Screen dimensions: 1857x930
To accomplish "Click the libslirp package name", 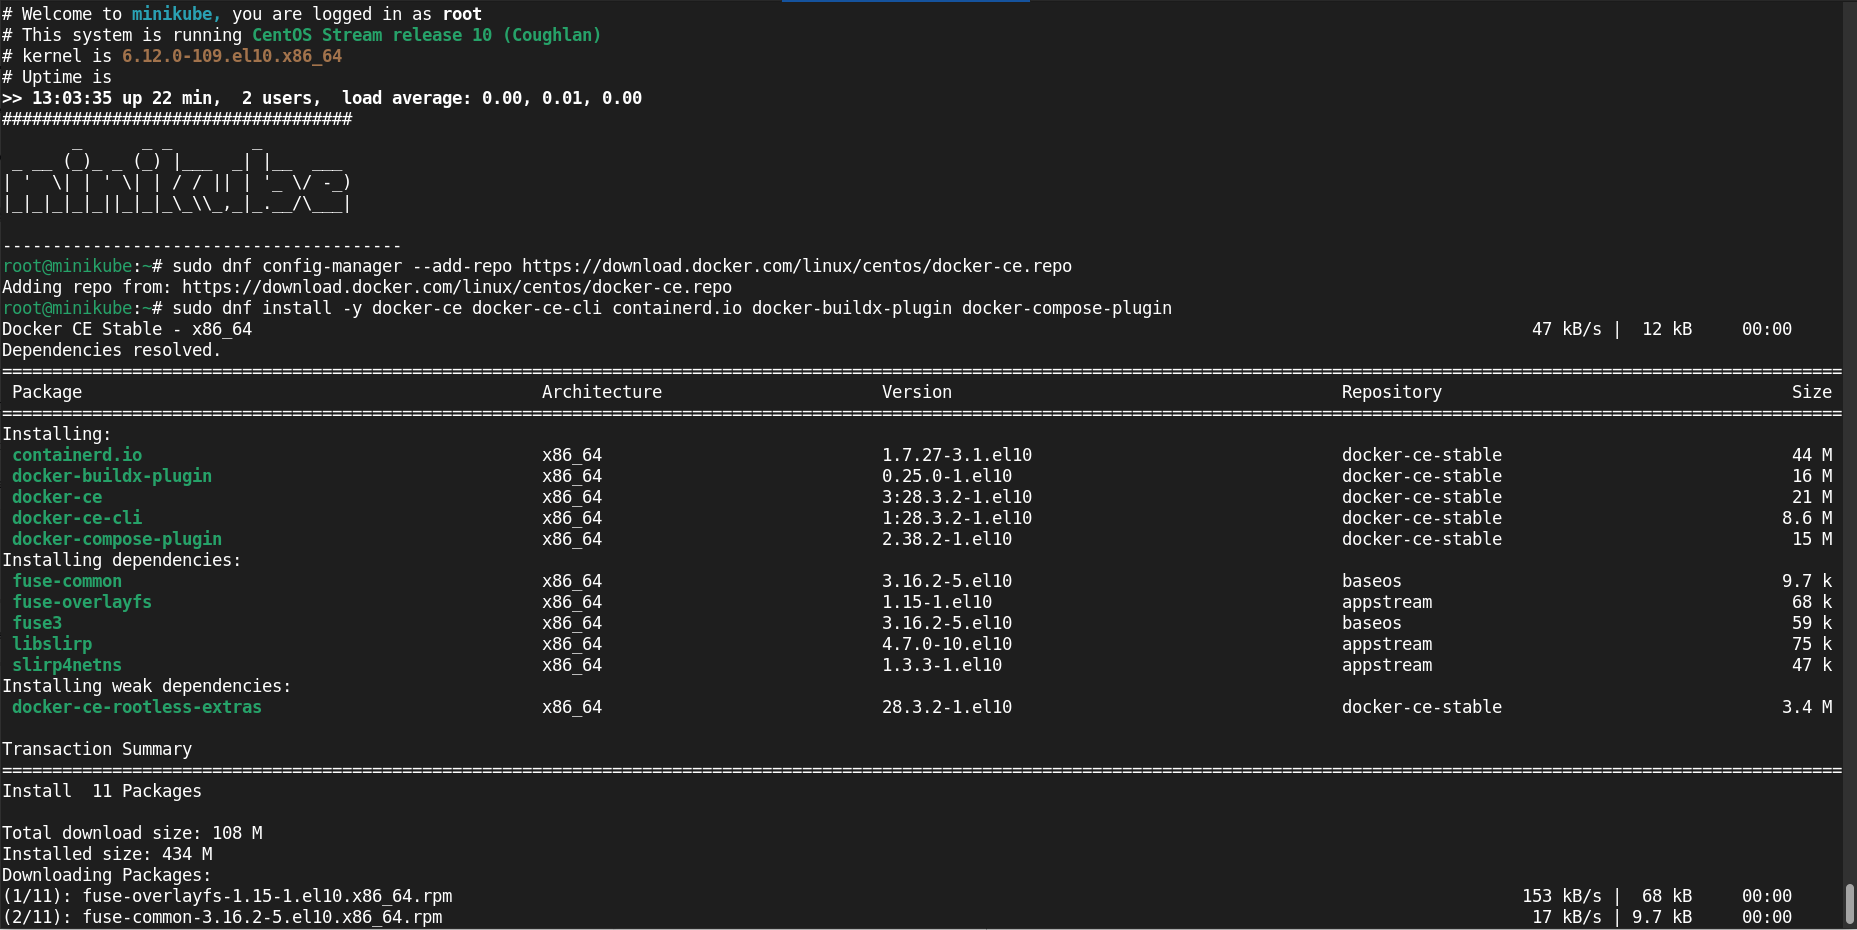I will 52,644.
